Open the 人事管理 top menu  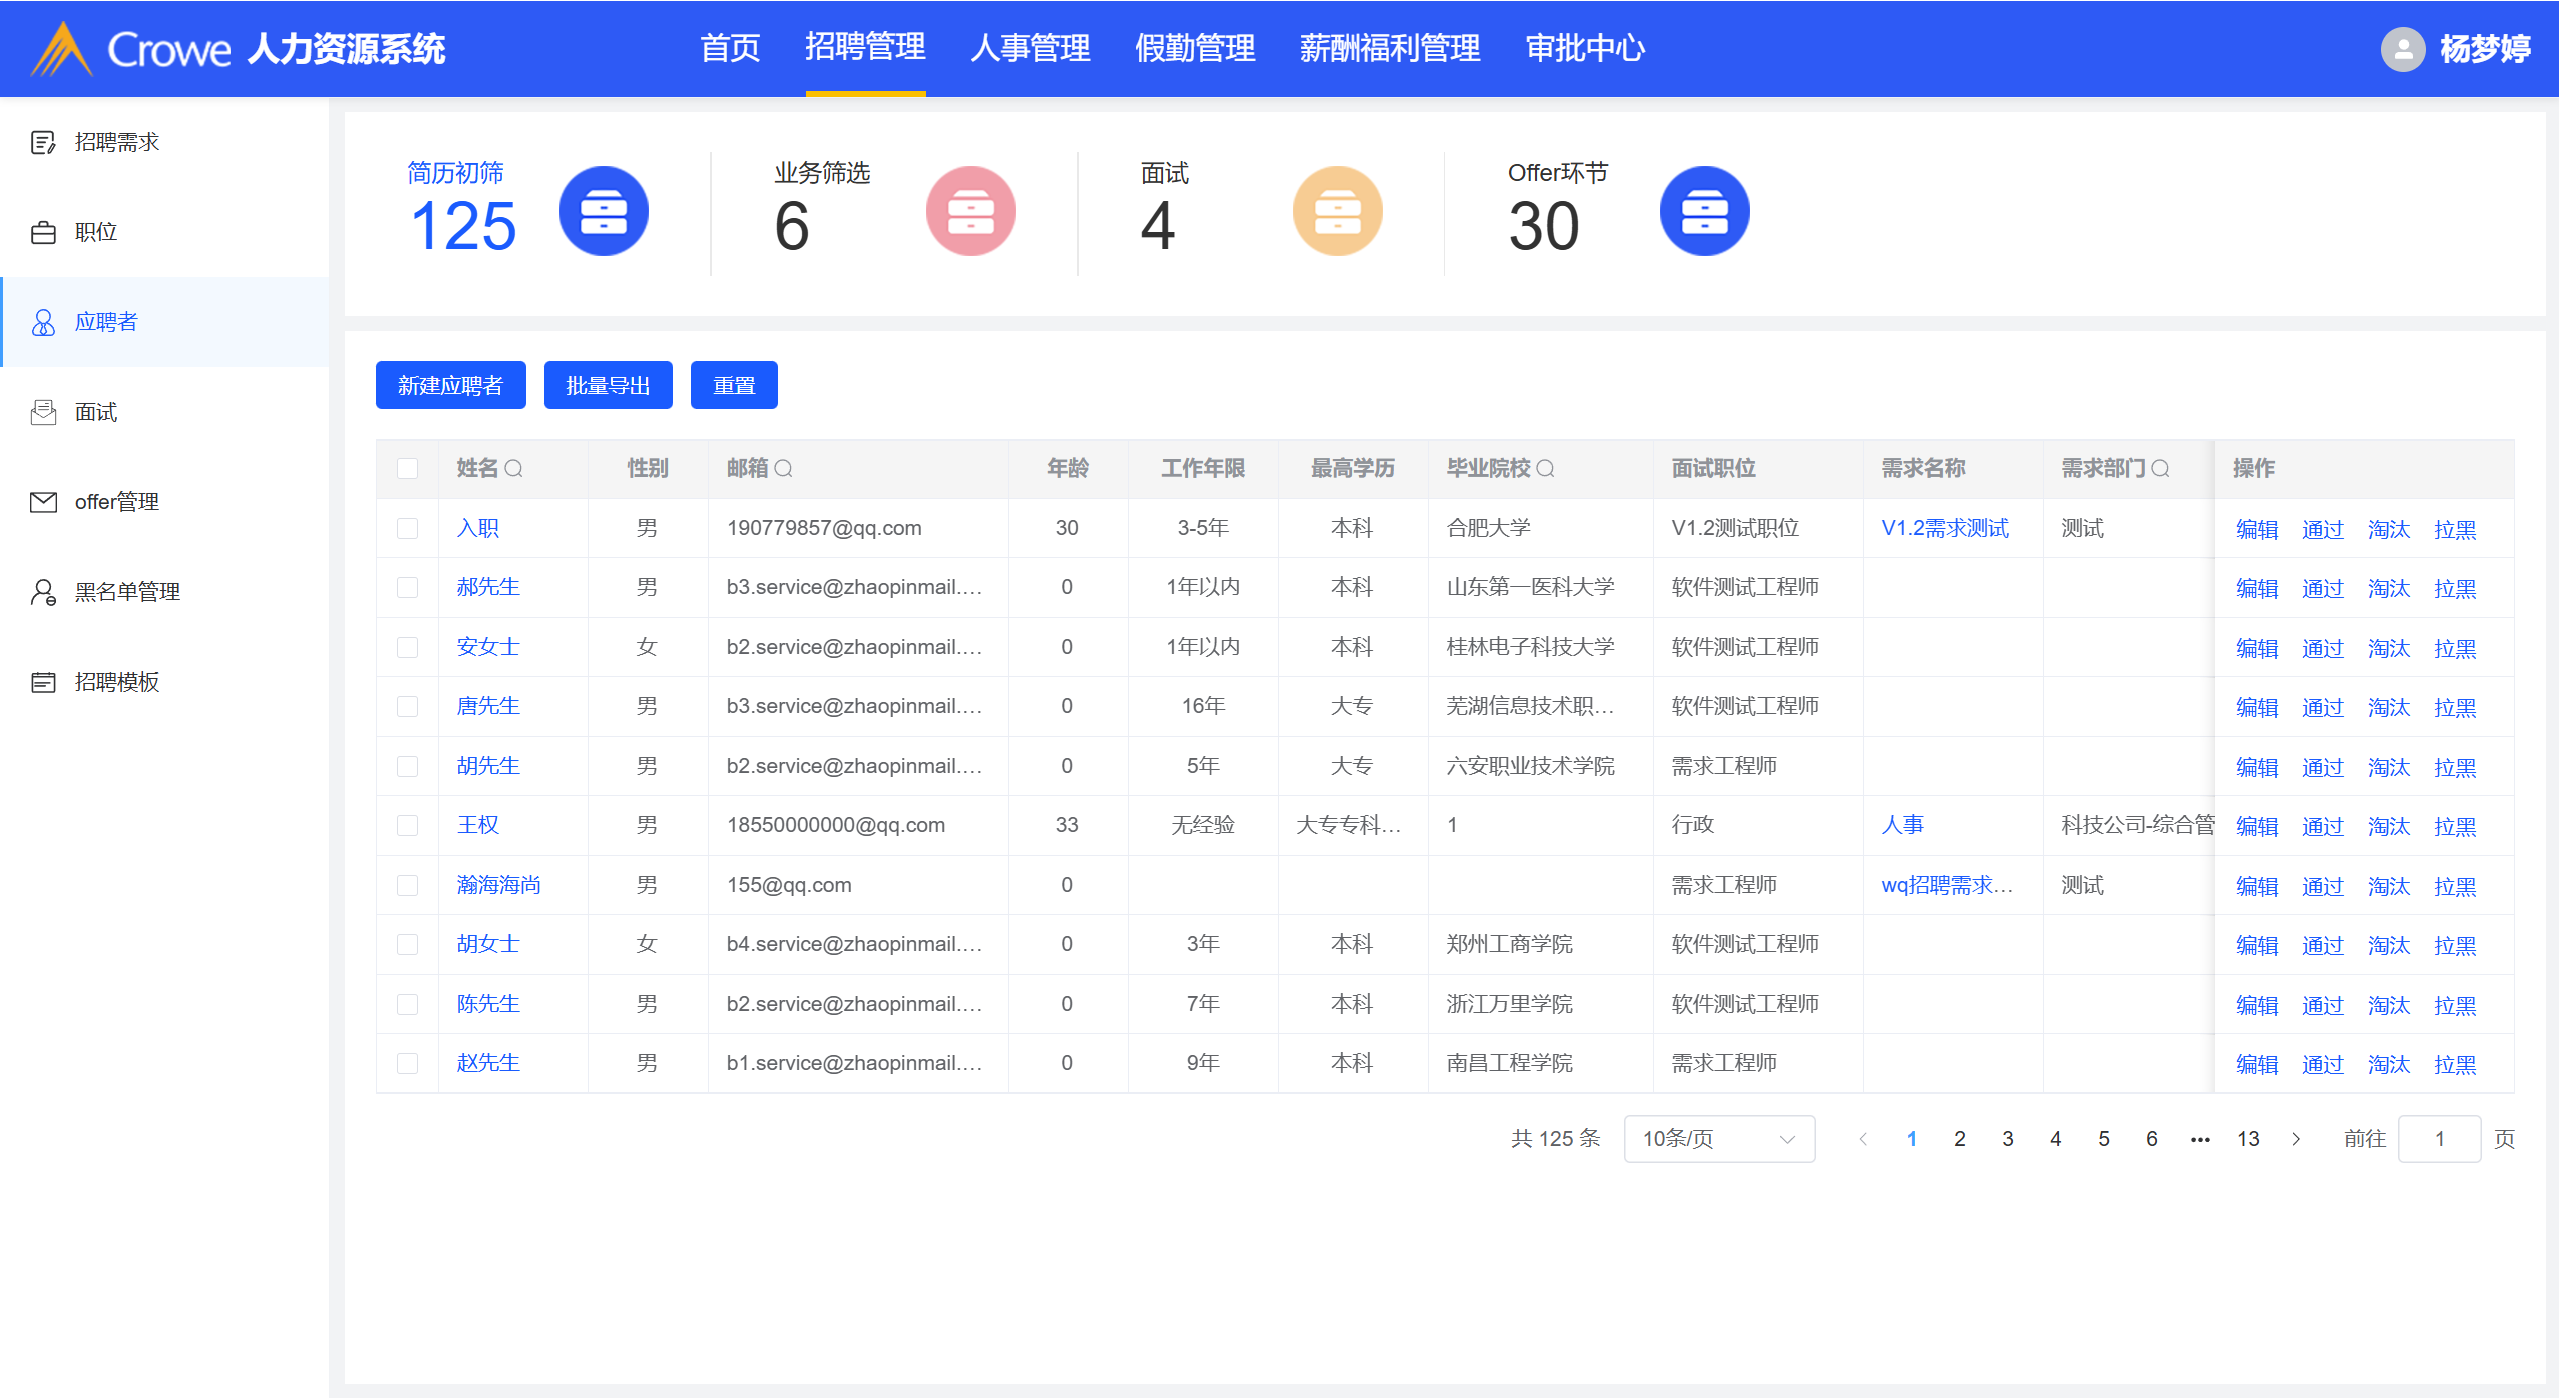point(1030,48)
